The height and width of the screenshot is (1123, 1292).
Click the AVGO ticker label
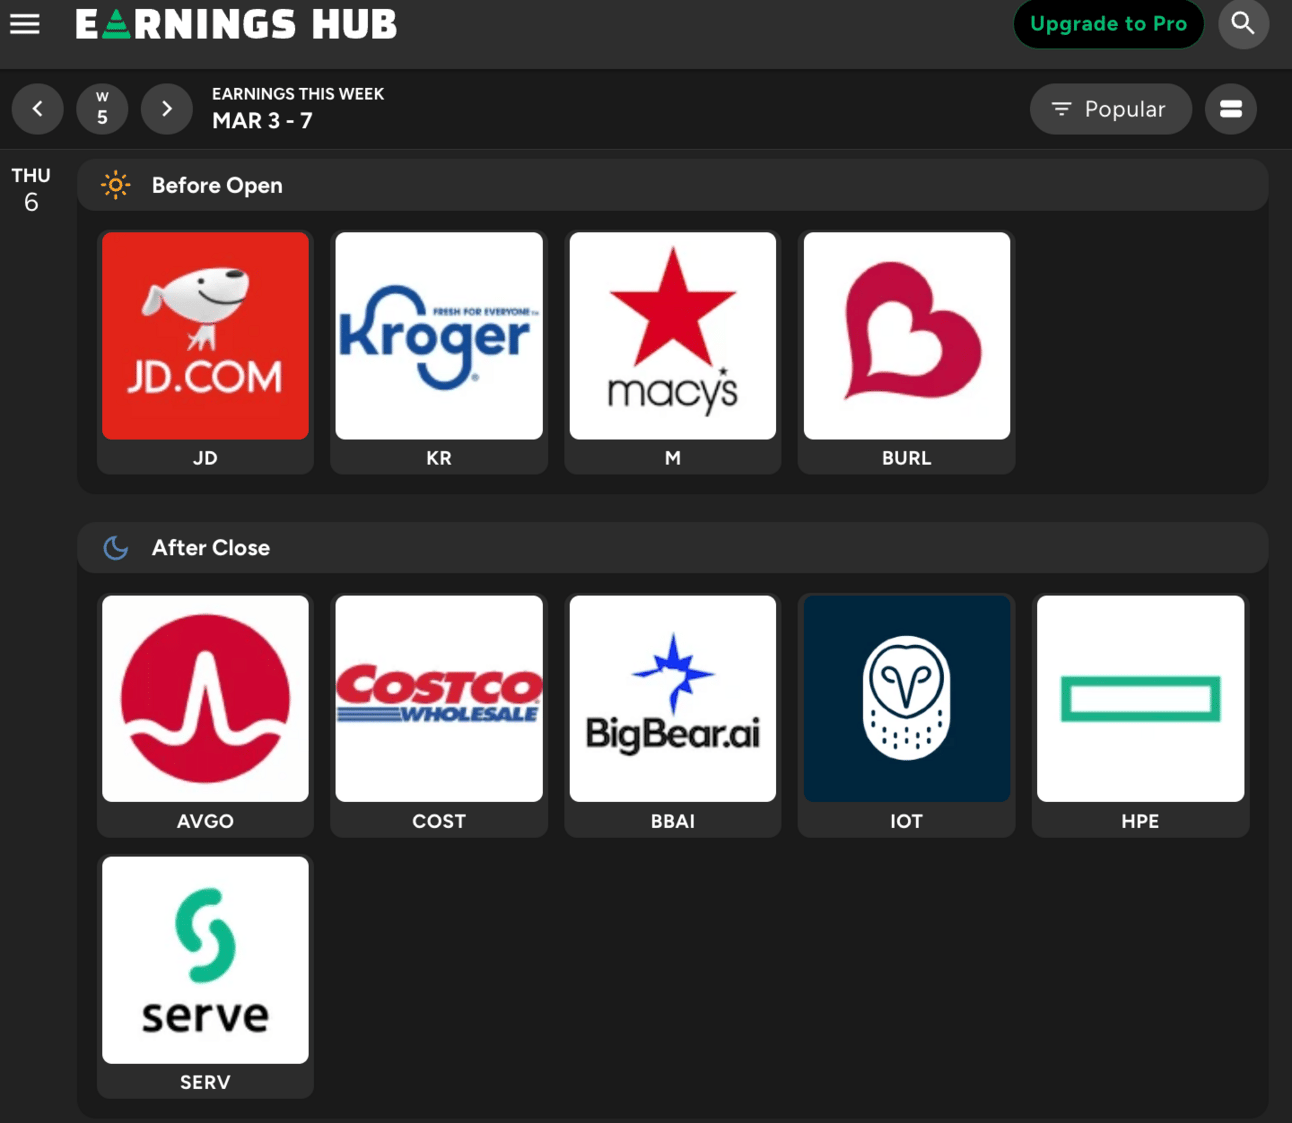click(x=205, y=821)
